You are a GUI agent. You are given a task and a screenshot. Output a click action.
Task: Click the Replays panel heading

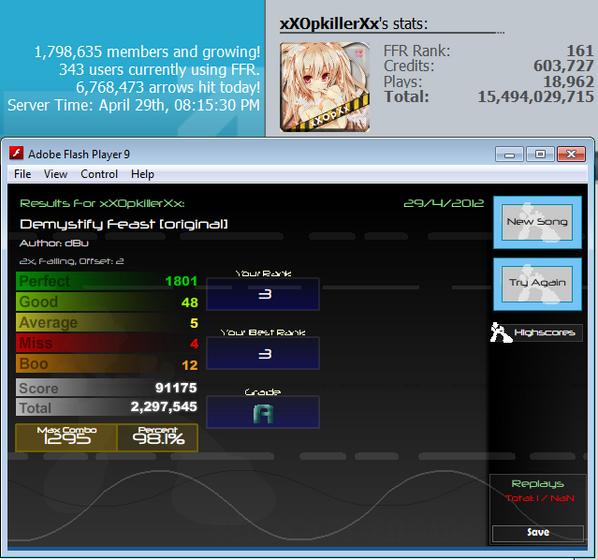(x=537, y=484)
